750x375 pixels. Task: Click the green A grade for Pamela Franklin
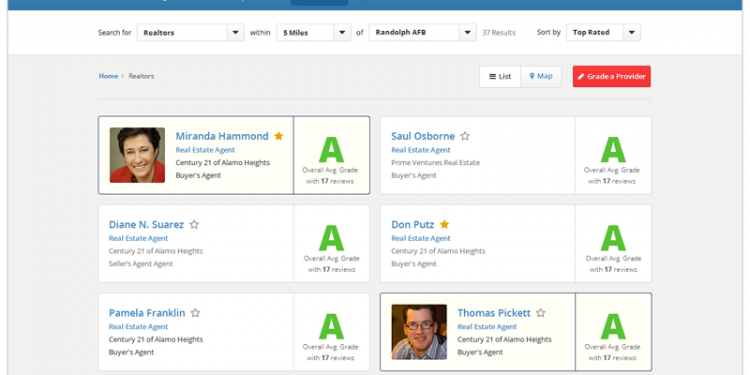331,327
